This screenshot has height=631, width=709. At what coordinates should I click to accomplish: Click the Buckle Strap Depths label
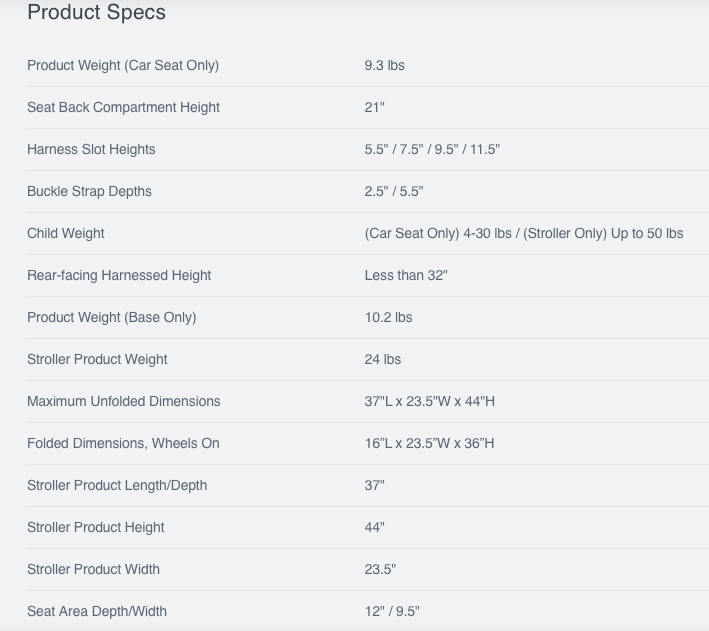click(x=89, y=191)
